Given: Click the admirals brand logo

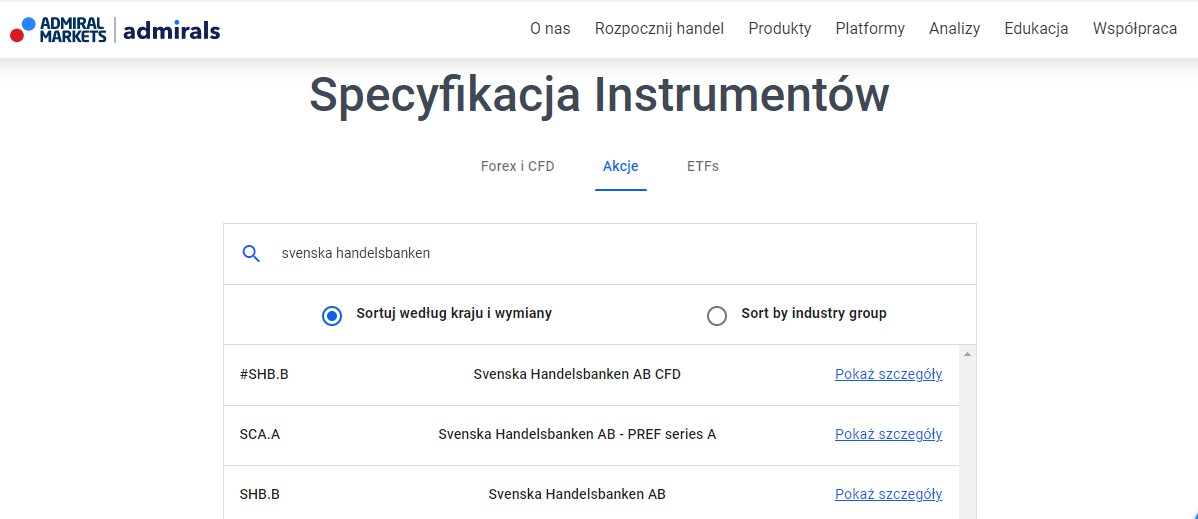Looking at the screenshot, I should click(x=172, y=31).
